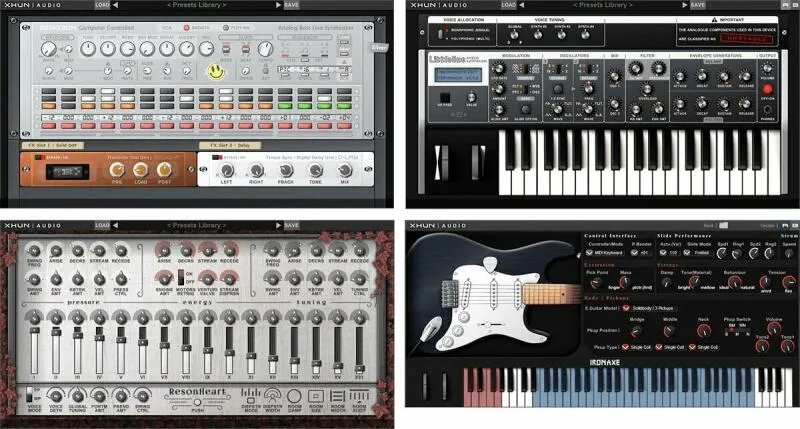
Task: Click the fader handle on ResonHeart channel I
Action: pos(34,331)
